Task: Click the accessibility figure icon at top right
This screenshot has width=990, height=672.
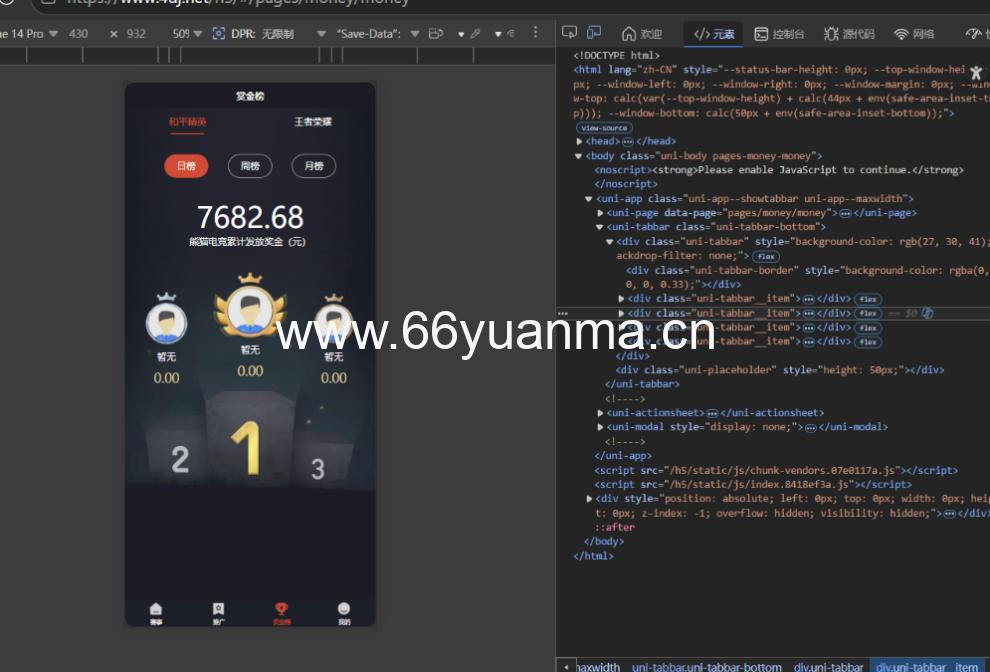Action: (976, 73)
